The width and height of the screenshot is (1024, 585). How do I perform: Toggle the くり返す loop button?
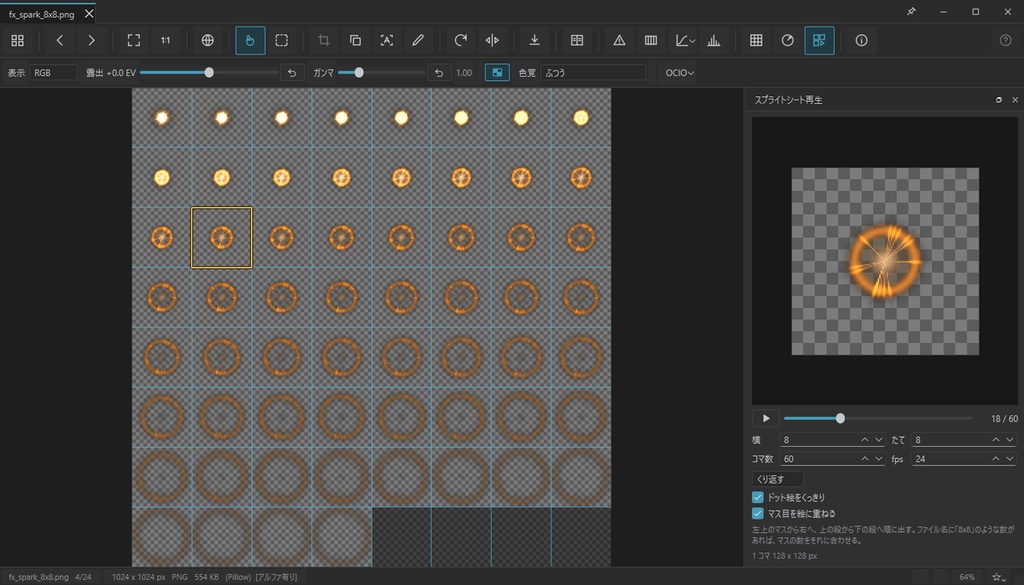point(777,479)
